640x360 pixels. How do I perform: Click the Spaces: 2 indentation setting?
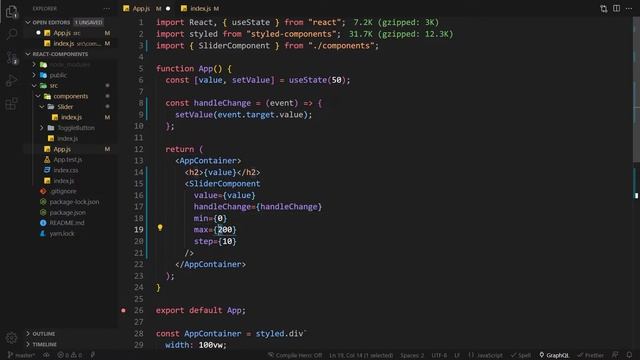point(412,355)
